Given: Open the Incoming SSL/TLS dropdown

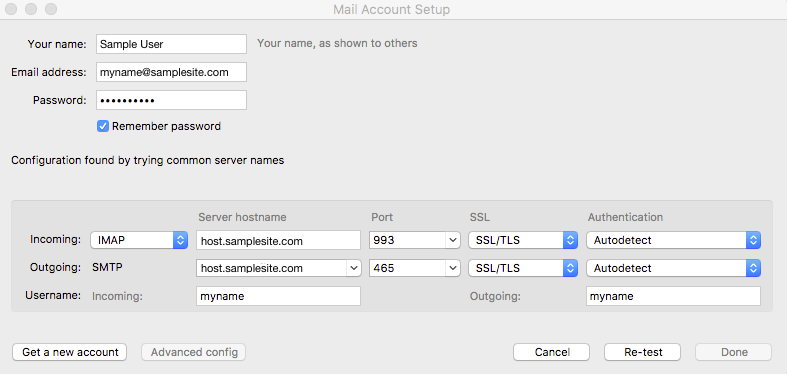Looking at the screenshot, I should [x=522, y=240].
